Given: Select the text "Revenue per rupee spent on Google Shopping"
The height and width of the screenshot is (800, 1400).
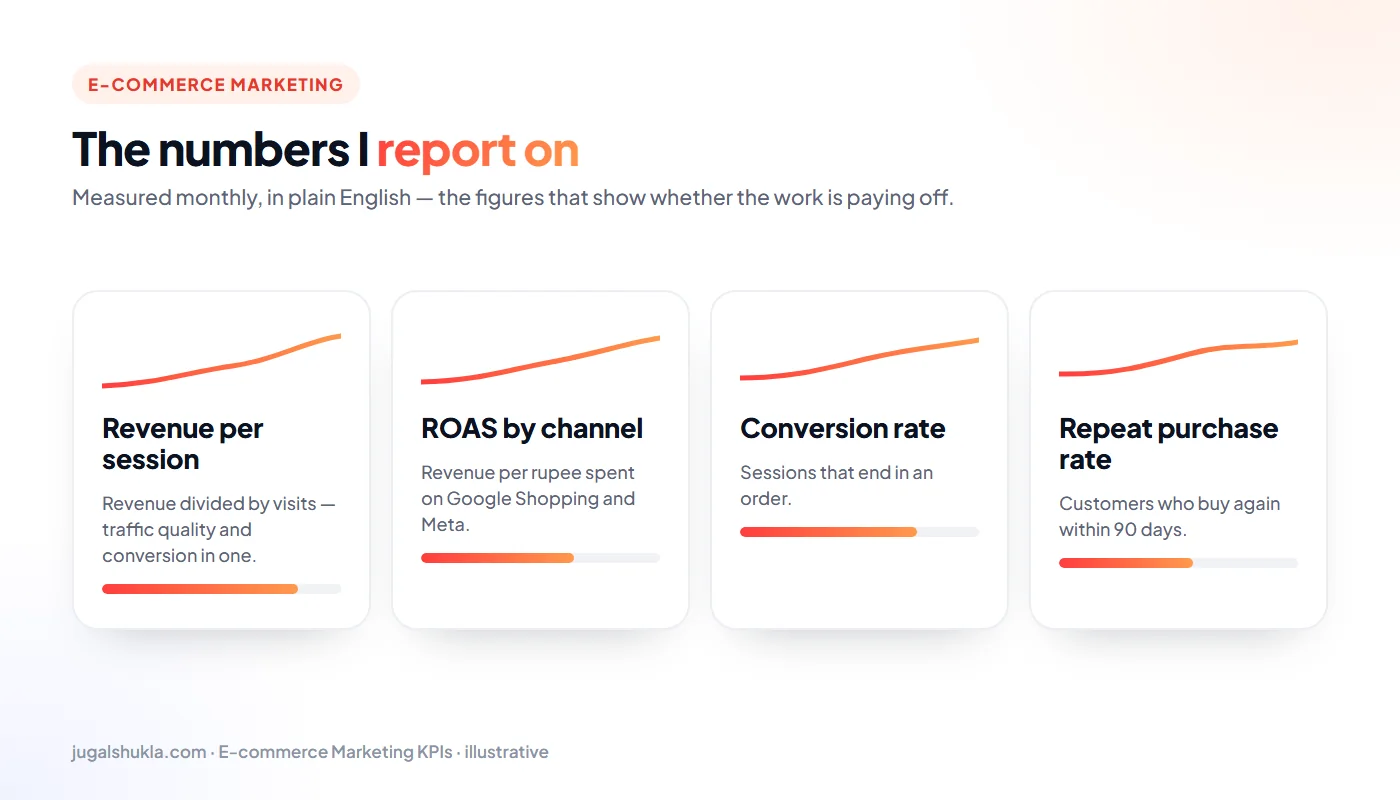Looking at the screenshot, I should [x=528, y=485].
